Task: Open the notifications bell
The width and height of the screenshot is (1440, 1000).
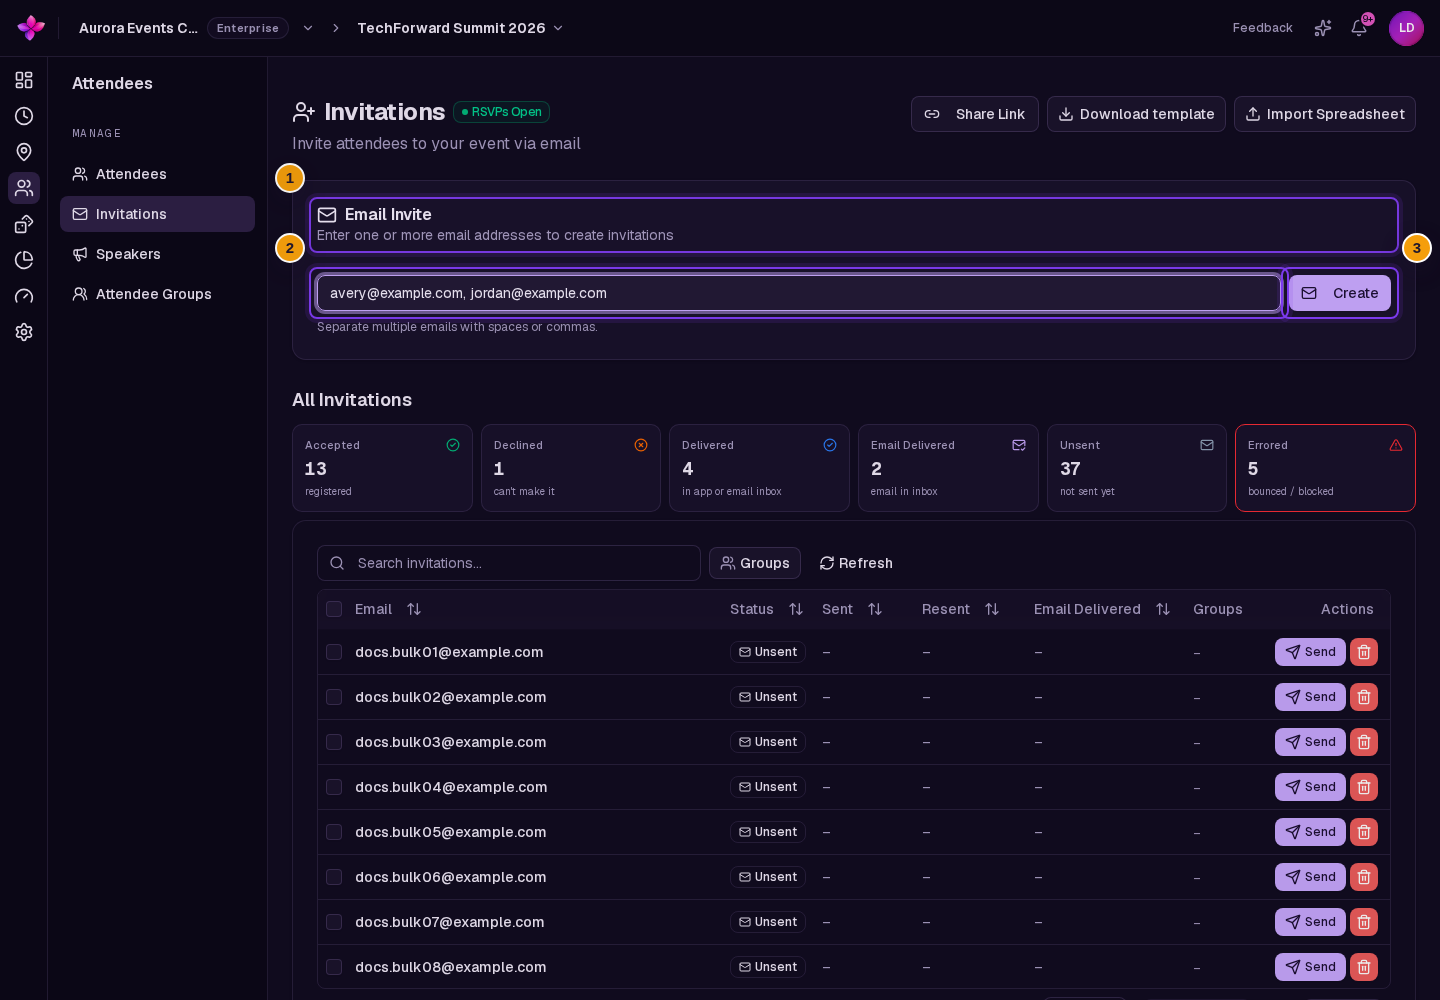Action: click(x=1359, y=28)
